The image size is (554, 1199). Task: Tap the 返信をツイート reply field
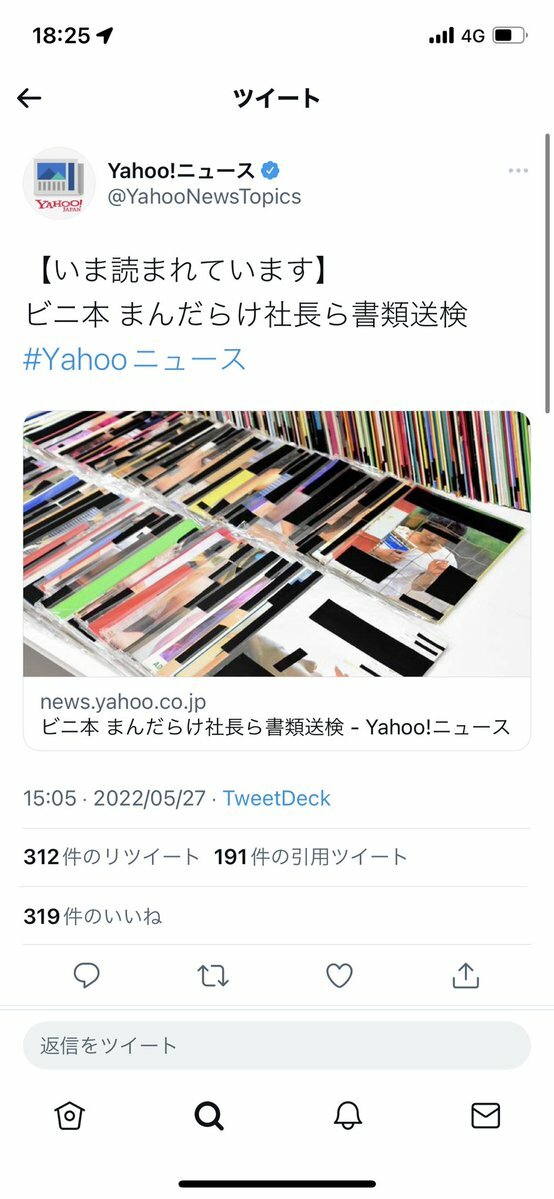point(277,1045)
